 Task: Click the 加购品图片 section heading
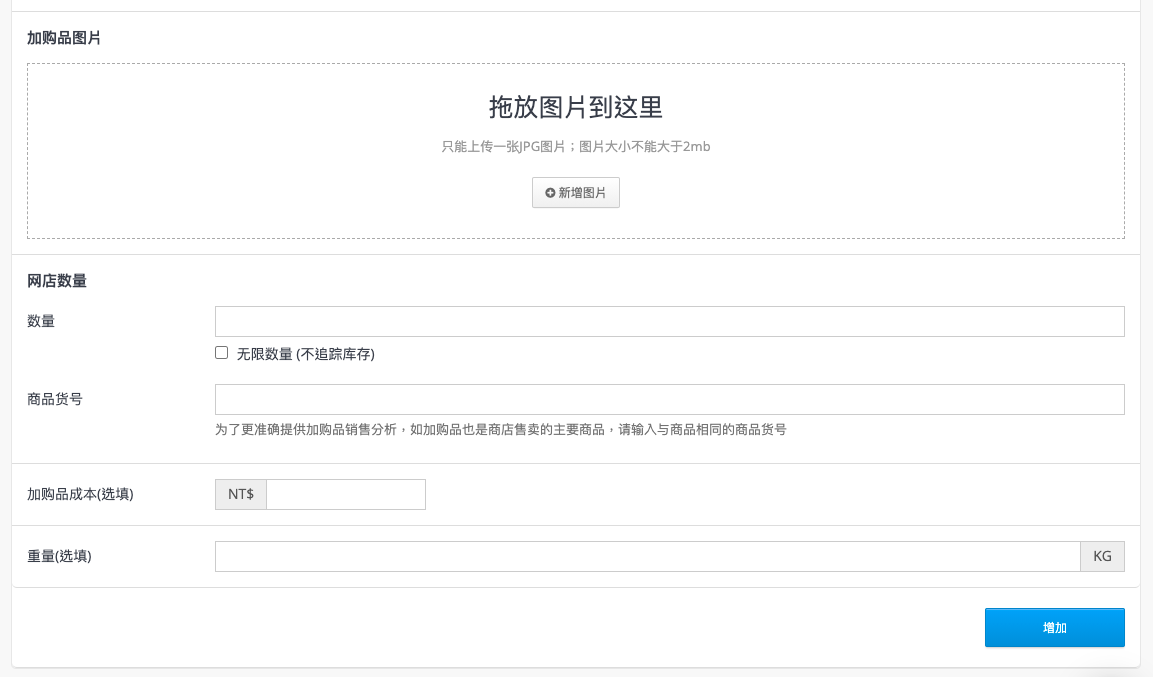(64, 38)
